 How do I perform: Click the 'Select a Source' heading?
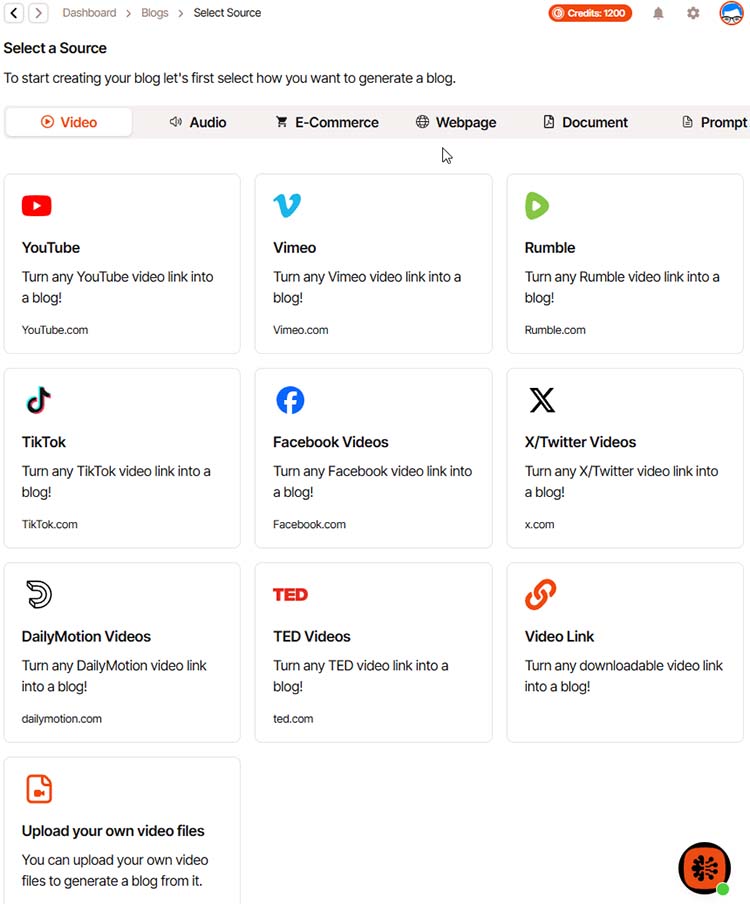click(55, 48)
